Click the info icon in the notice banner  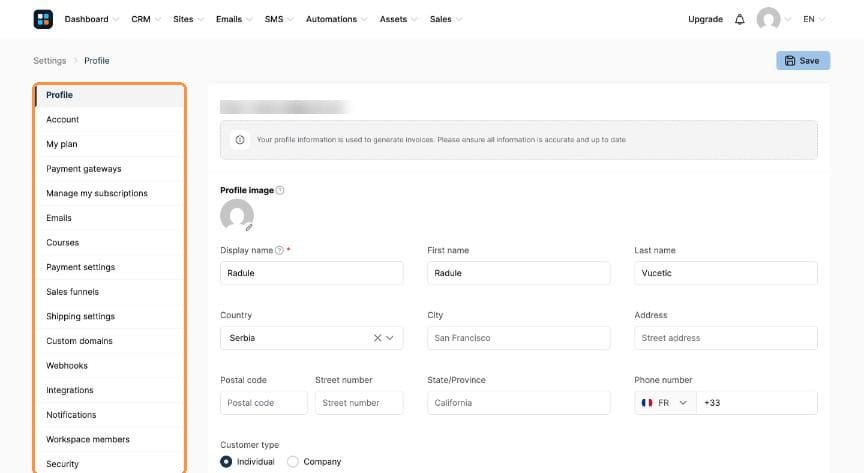tap(240, 140)
